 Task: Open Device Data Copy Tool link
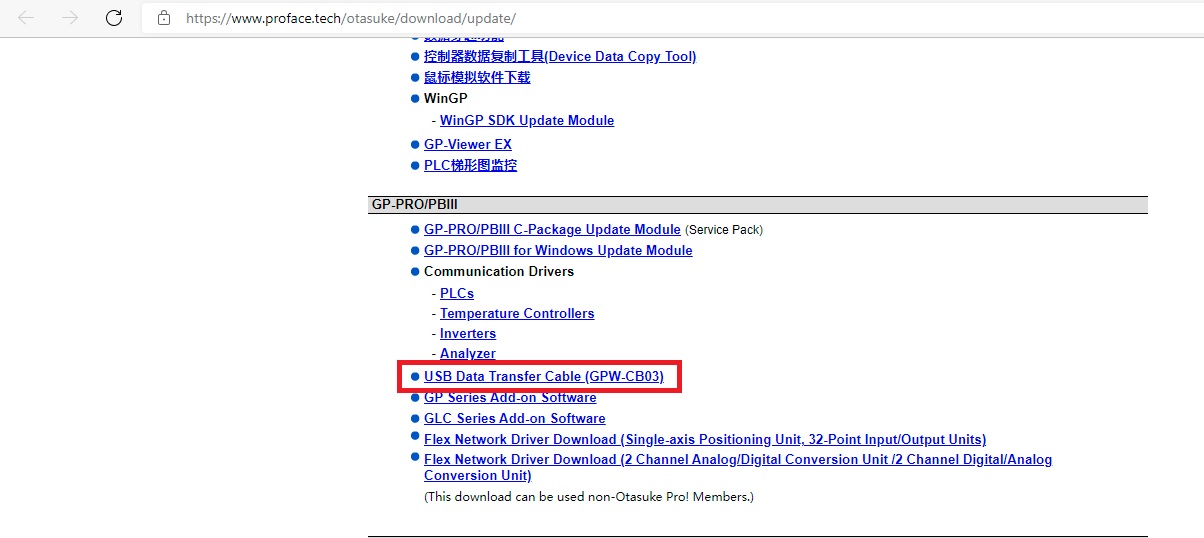pos(559,57)
